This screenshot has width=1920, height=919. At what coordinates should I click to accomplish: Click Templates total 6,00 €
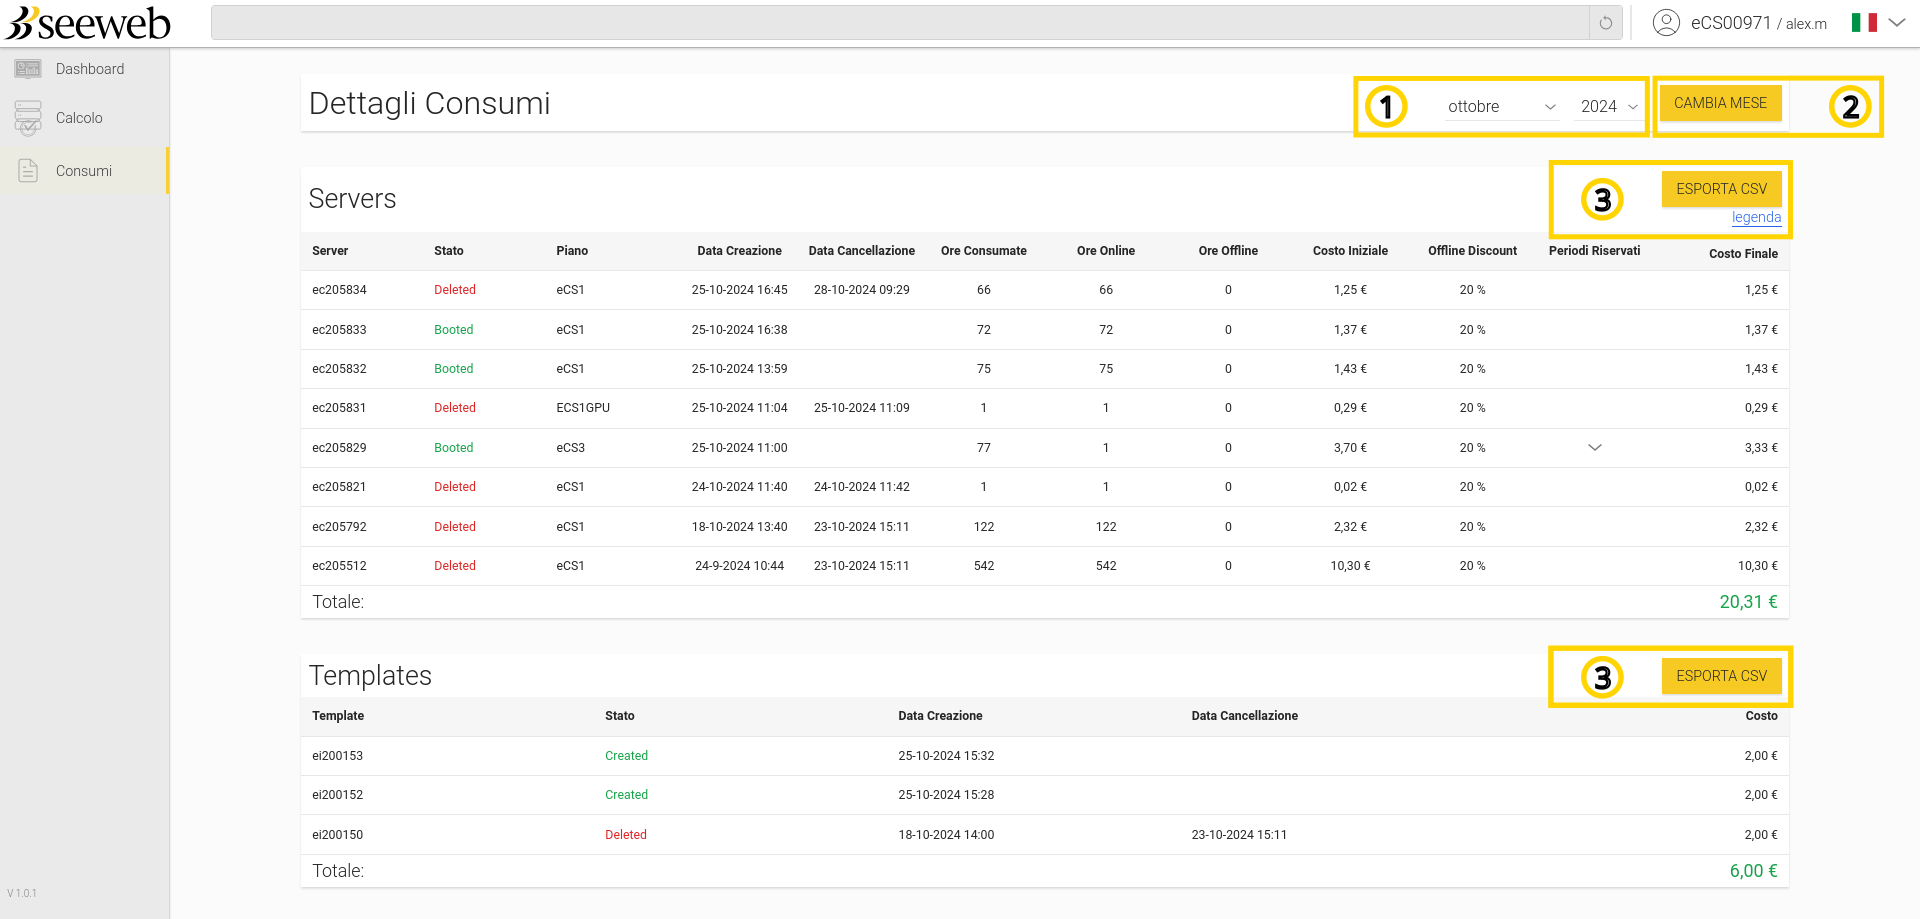tap(1753, 871)
